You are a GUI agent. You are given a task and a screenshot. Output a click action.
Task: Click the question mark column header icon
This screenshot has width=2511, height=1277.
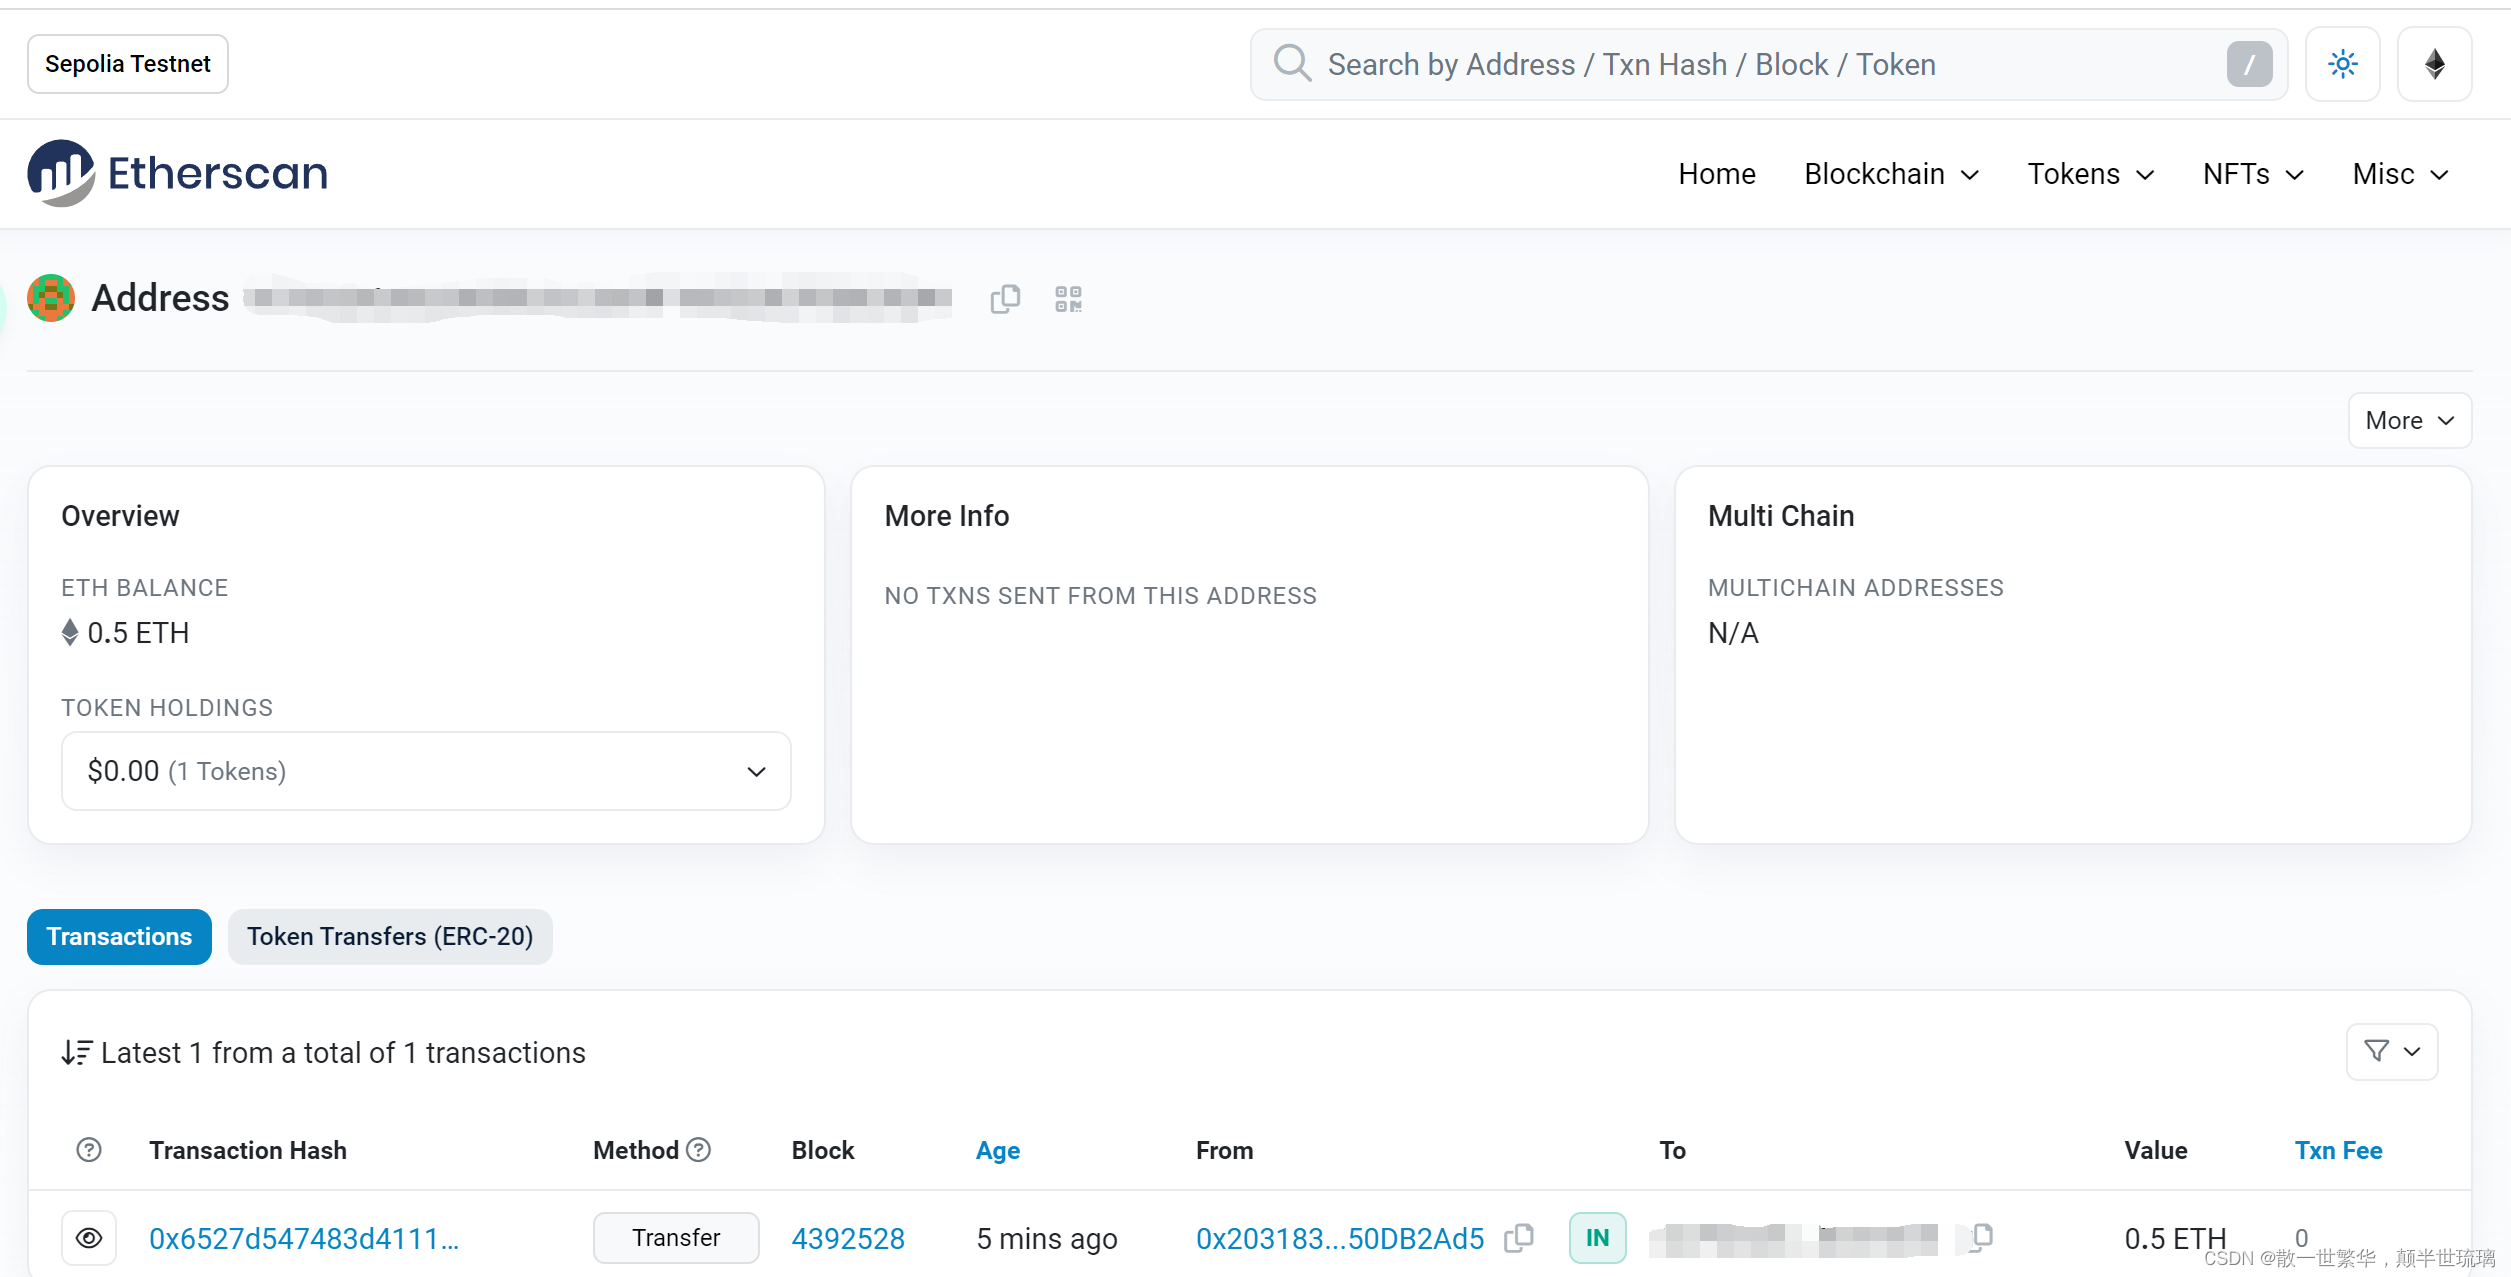coord(89,1150)
